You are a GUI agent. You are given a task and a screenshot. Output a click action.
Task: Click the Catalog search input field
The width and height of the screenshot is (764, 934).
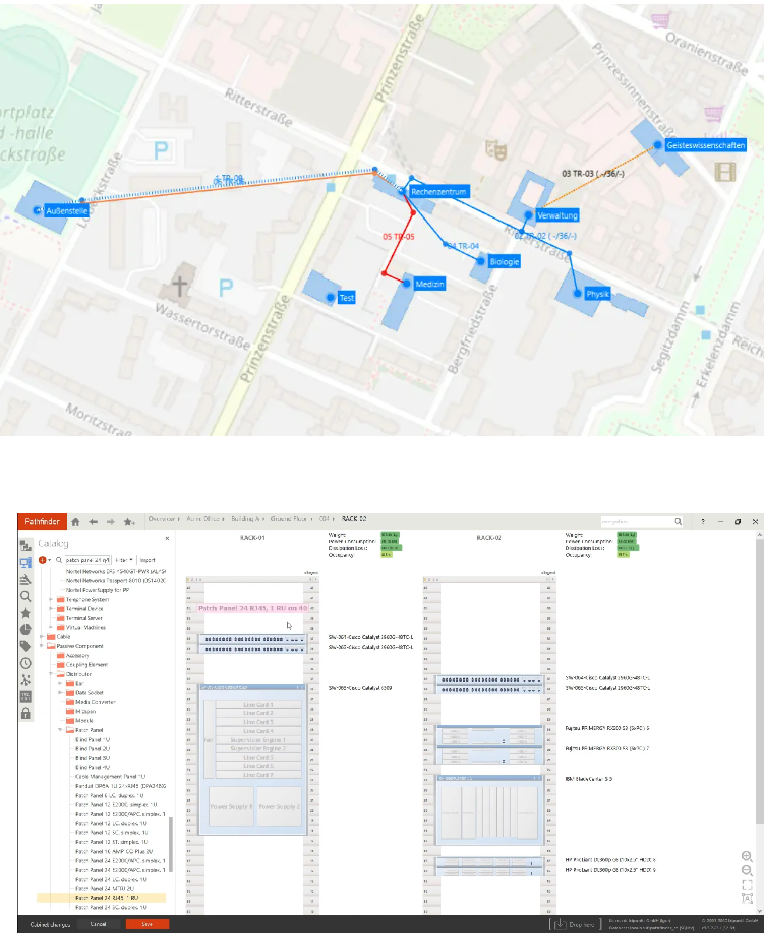pyautogui.click(x=87, y=560)
